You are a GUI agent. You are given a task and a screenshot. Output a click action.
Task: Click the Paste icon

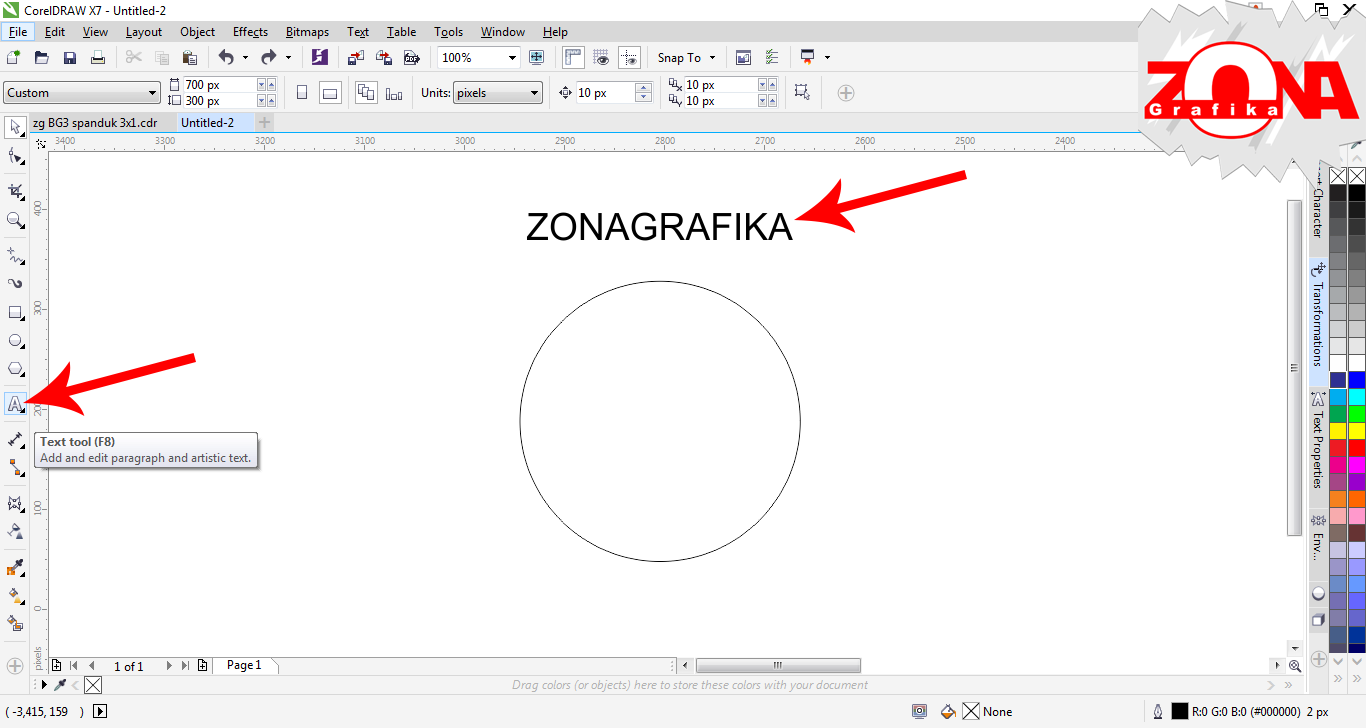pyautogui.click(x=189, y=58)
